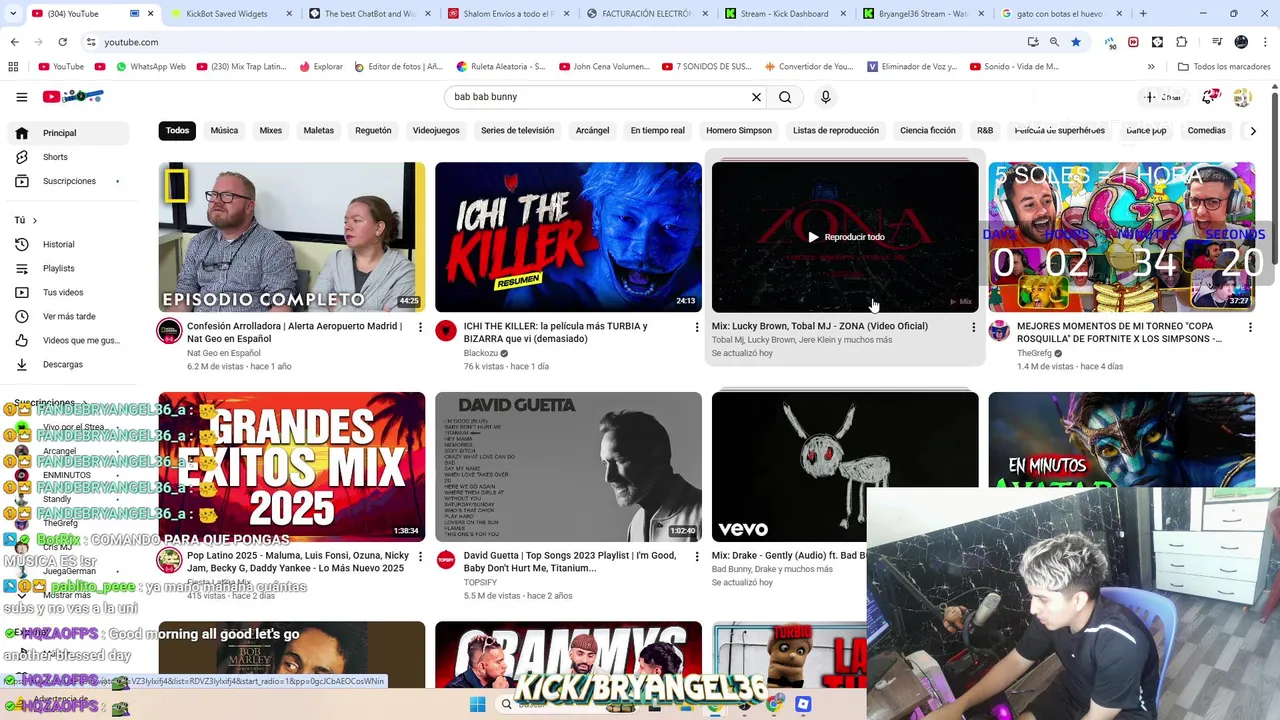The height and width of the screenshot is (720, 1280).
Task: Open the Chrome three-dot menu
Action: pyautogui.click(x=1266, y=42)
